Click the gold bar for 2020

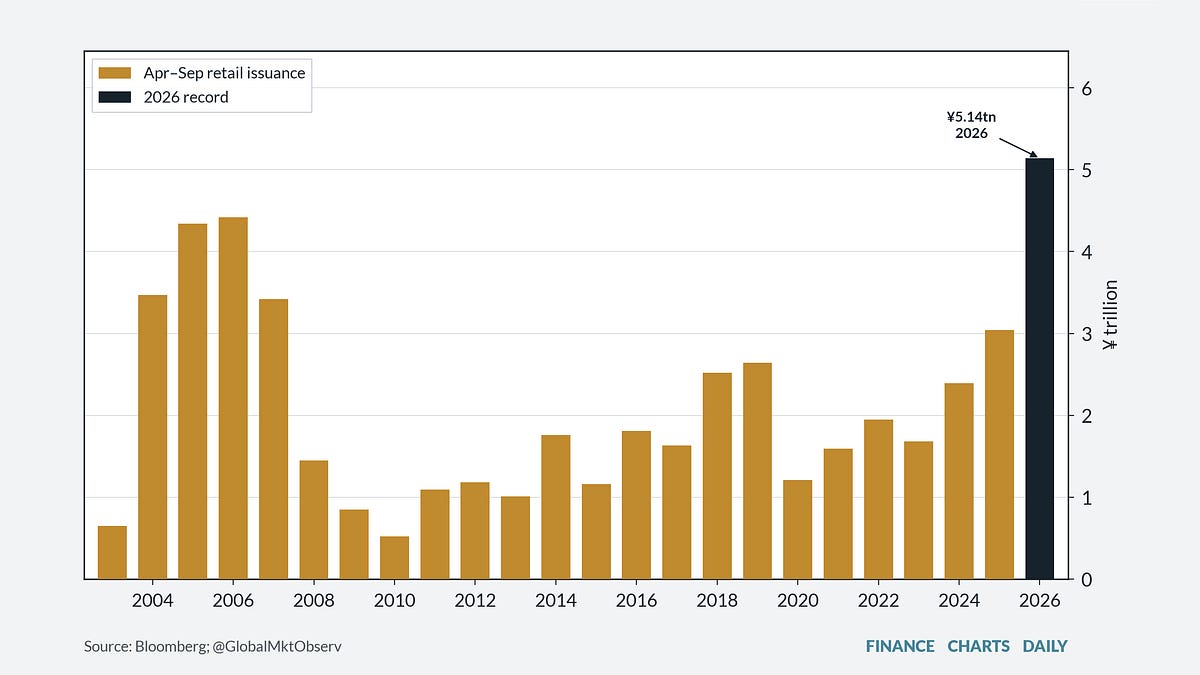[x=798, y=530]
